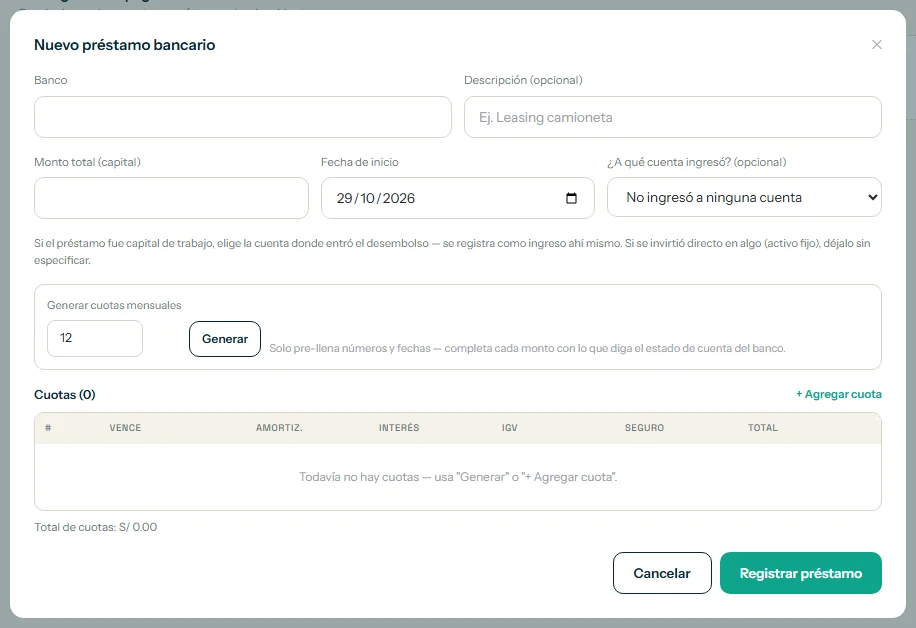Click the 'Total de cuotas: S/ 0.00' text
The height and width of the screenshot is (628, 916).
click(x=96, y=527)
